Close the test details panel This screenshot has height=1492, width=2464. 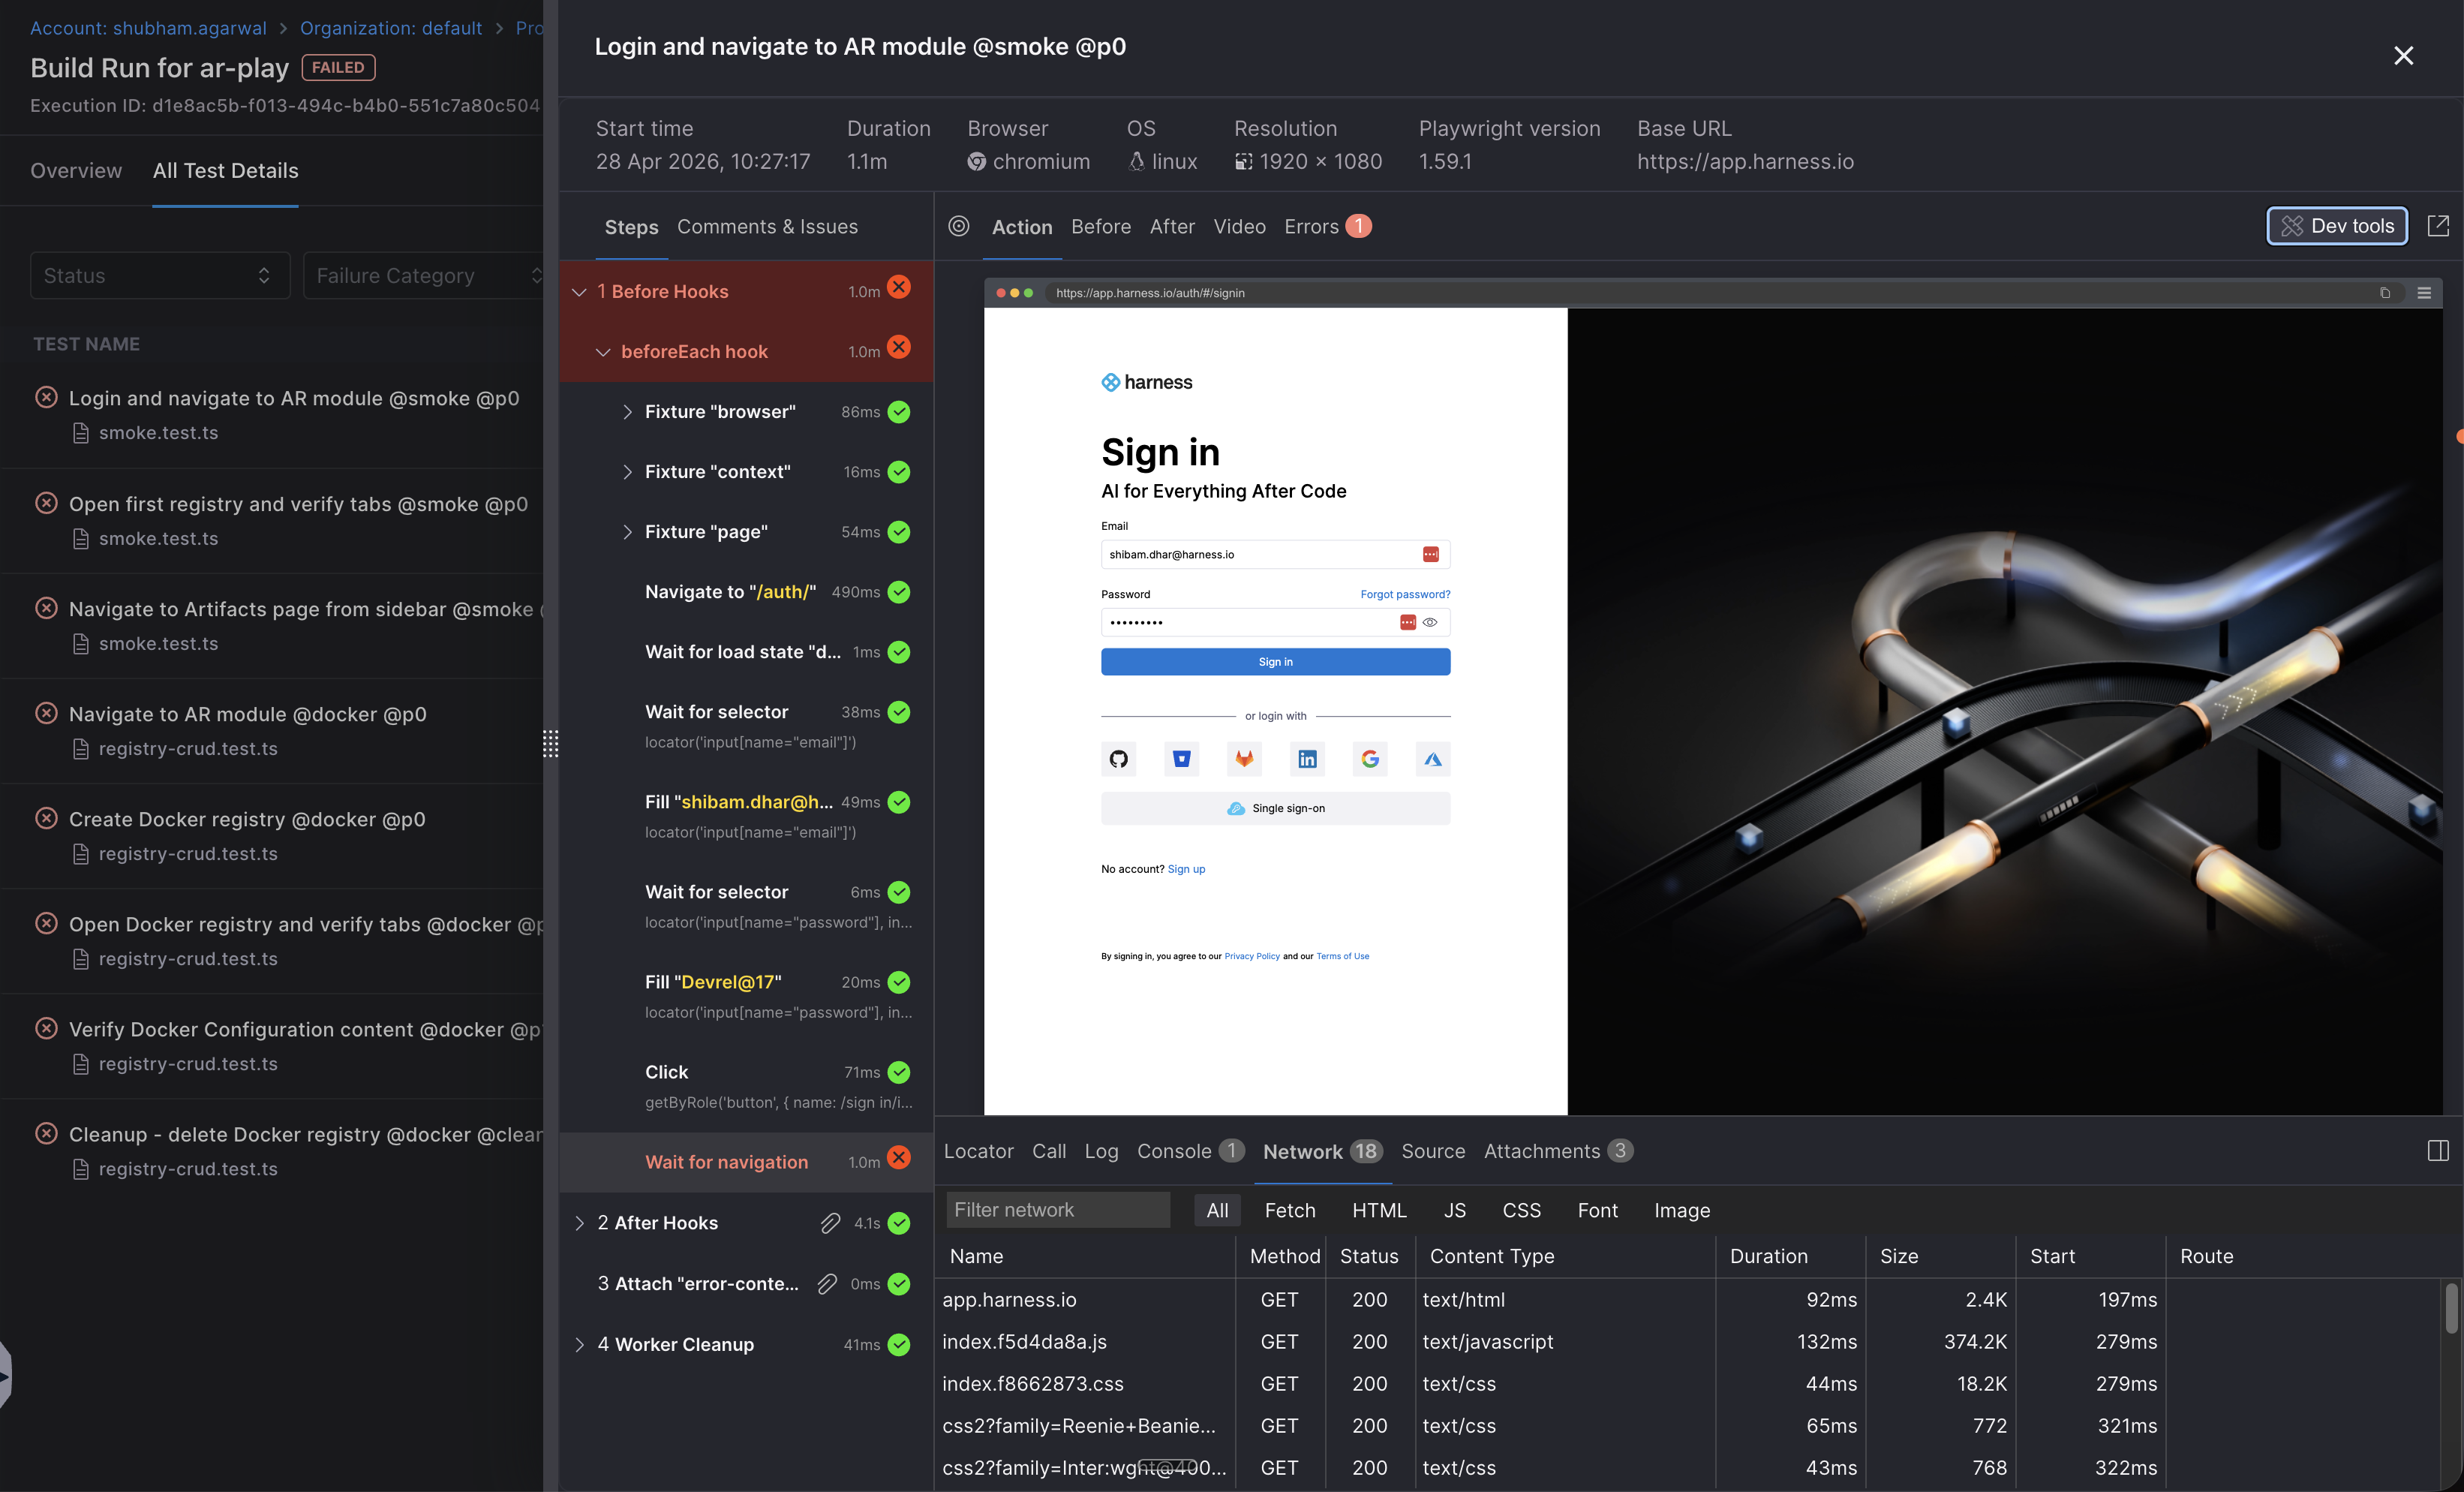coord(2404,56)
